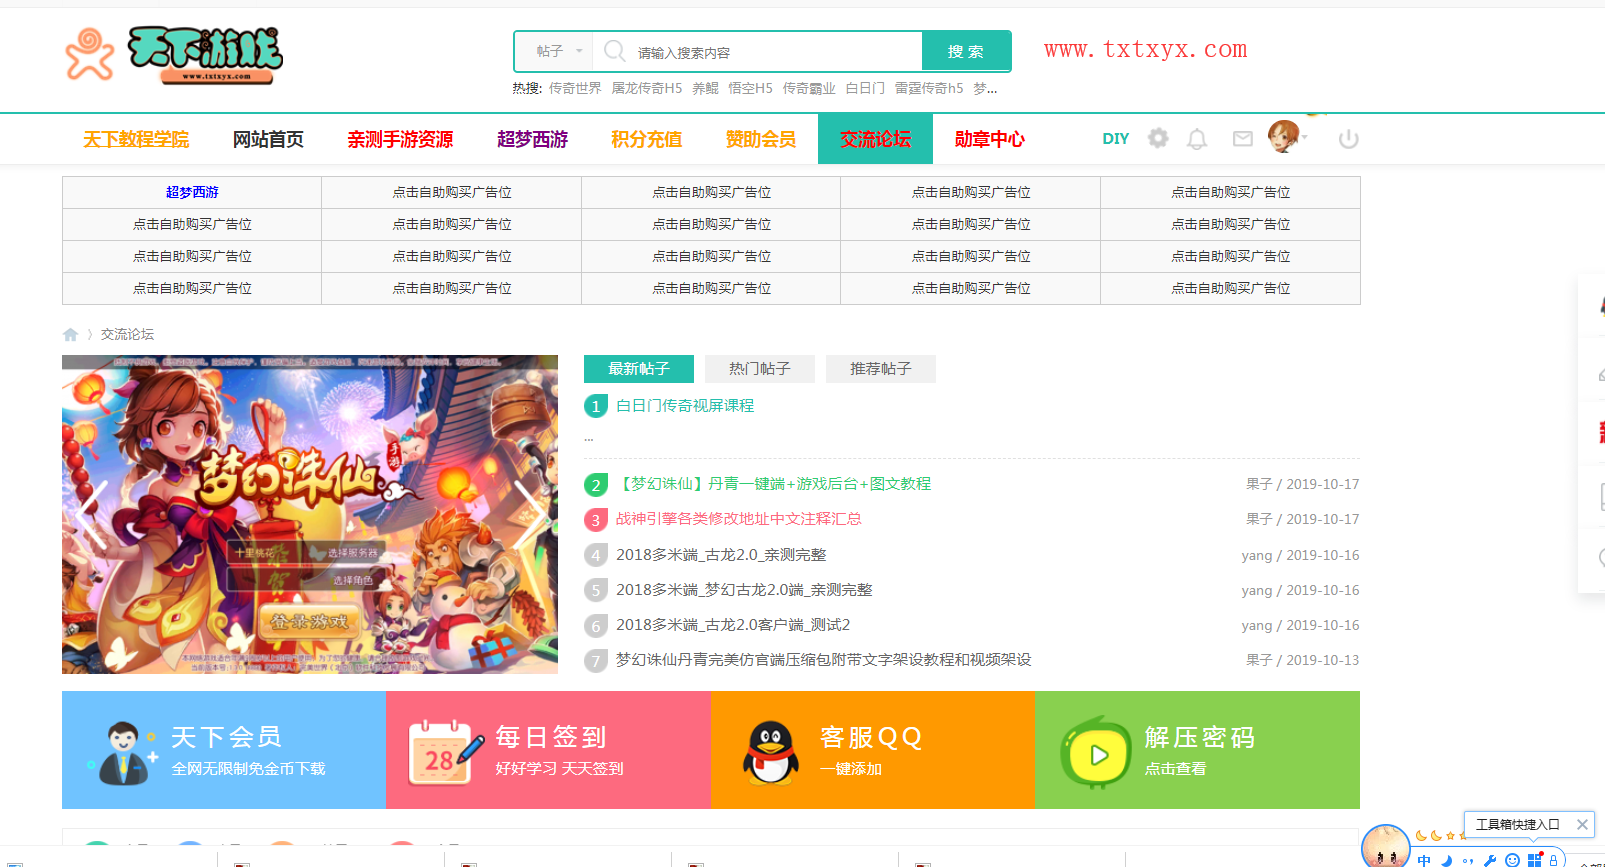1605x867 pixels.
Task: Click the green play icon on 解压密码
Action: [1095, 753]
